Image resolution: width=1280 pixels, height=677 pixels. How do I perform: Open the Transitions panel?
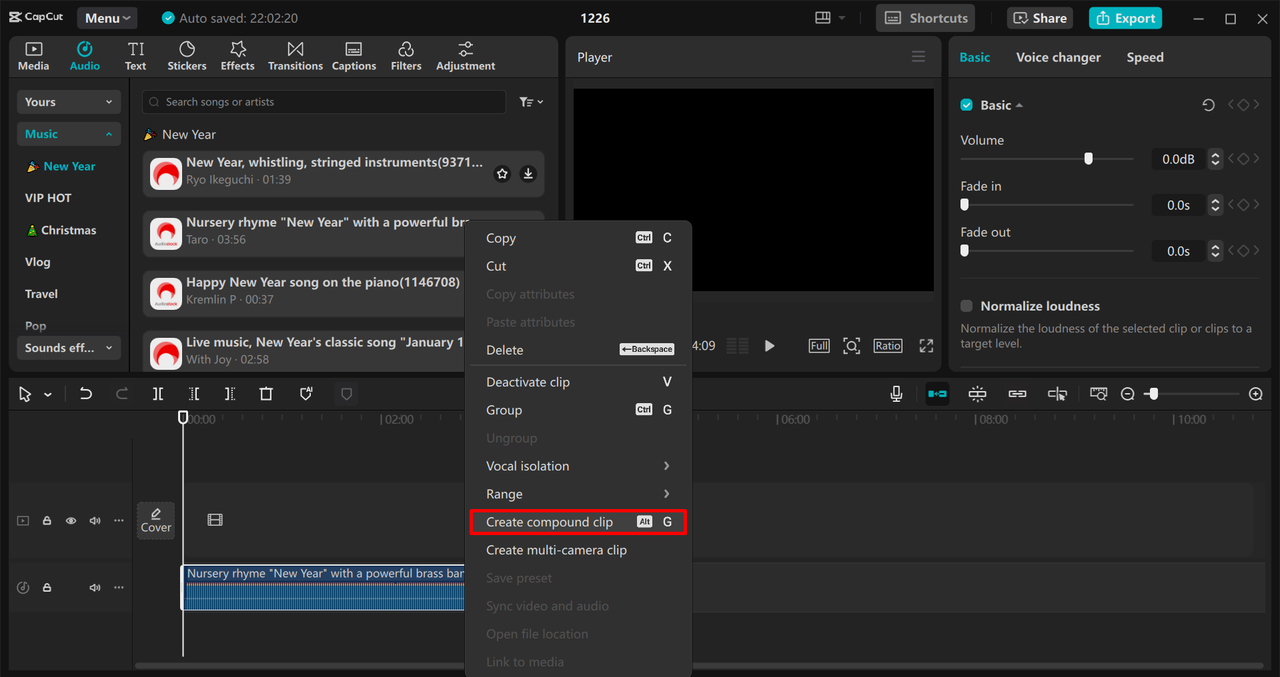[x=295, y=56]
